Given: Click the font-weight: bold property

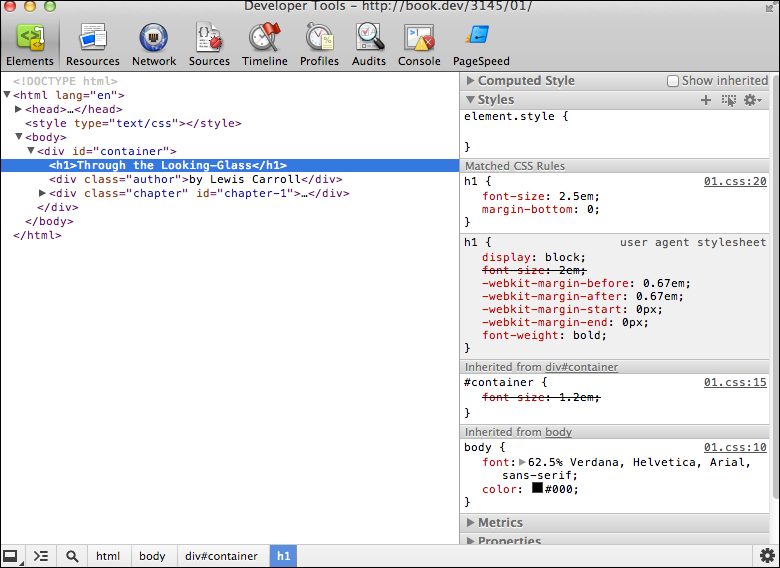Looking at the screenshot, I should [544, 335].
